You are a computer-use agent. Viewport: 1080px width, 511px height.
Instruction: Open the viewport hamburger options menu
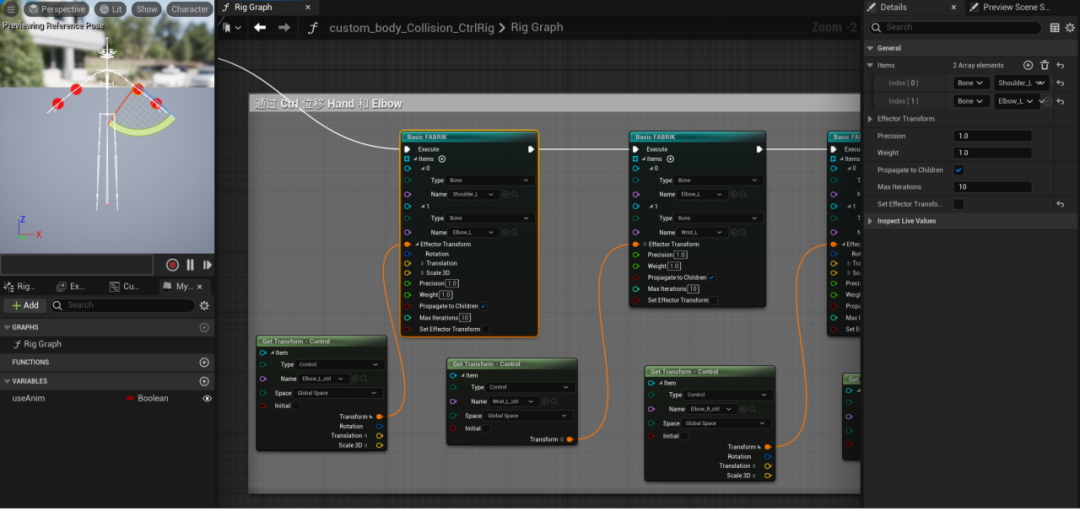tap(11, 9)
